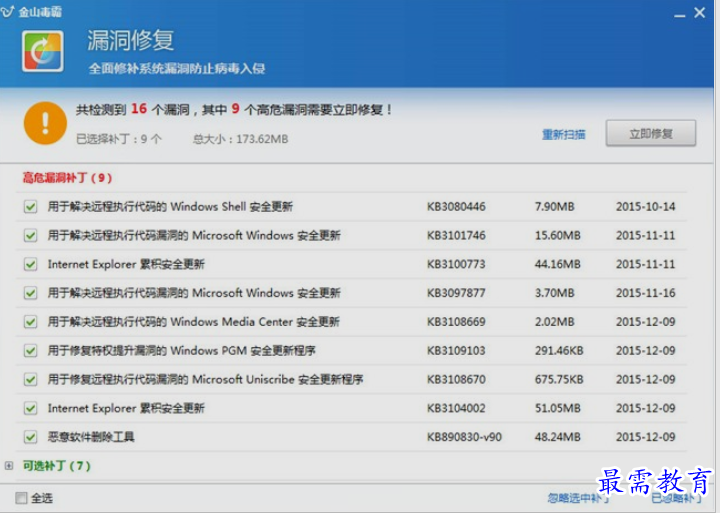Click the 重新扫描 rescan link

563,135
